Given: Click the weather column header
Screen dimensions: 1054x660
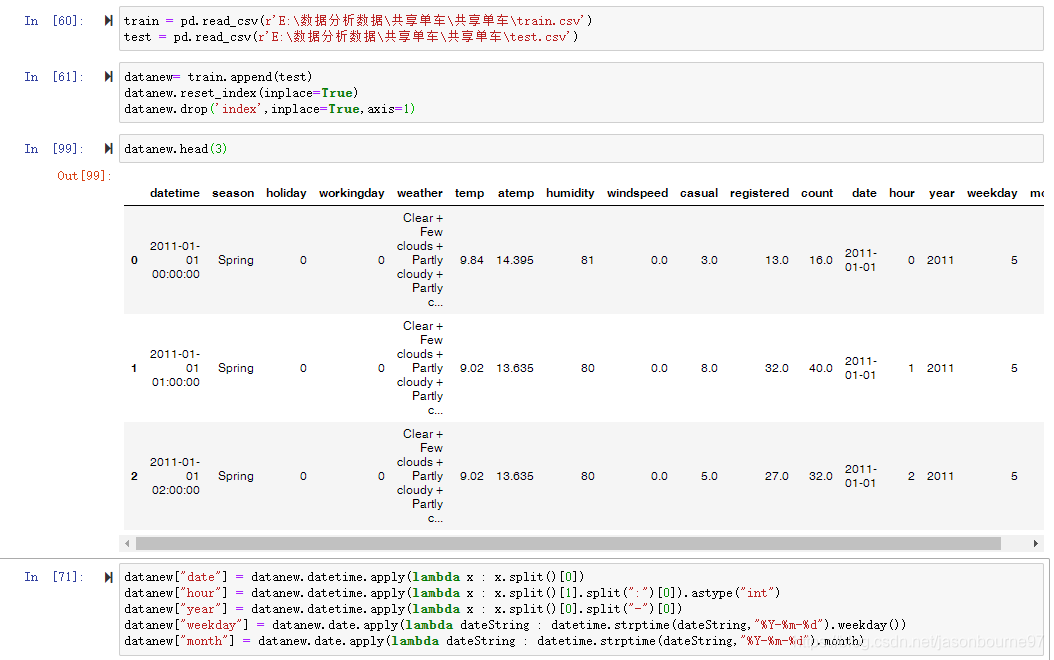Looking at the screenshot, I should pyautogui.click(x=419, y=193).
